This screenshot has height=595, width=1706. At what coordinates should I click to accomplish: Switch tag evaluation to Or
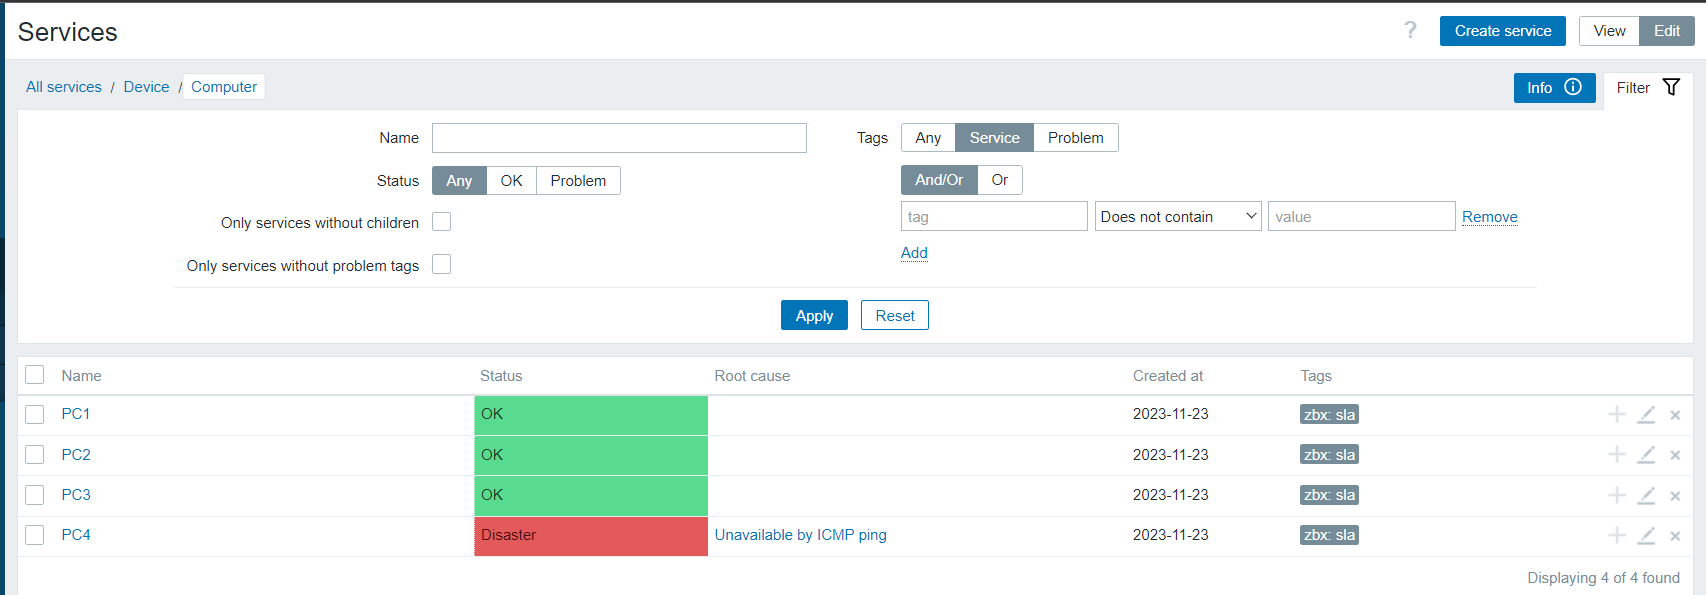[x=999, y=180]
